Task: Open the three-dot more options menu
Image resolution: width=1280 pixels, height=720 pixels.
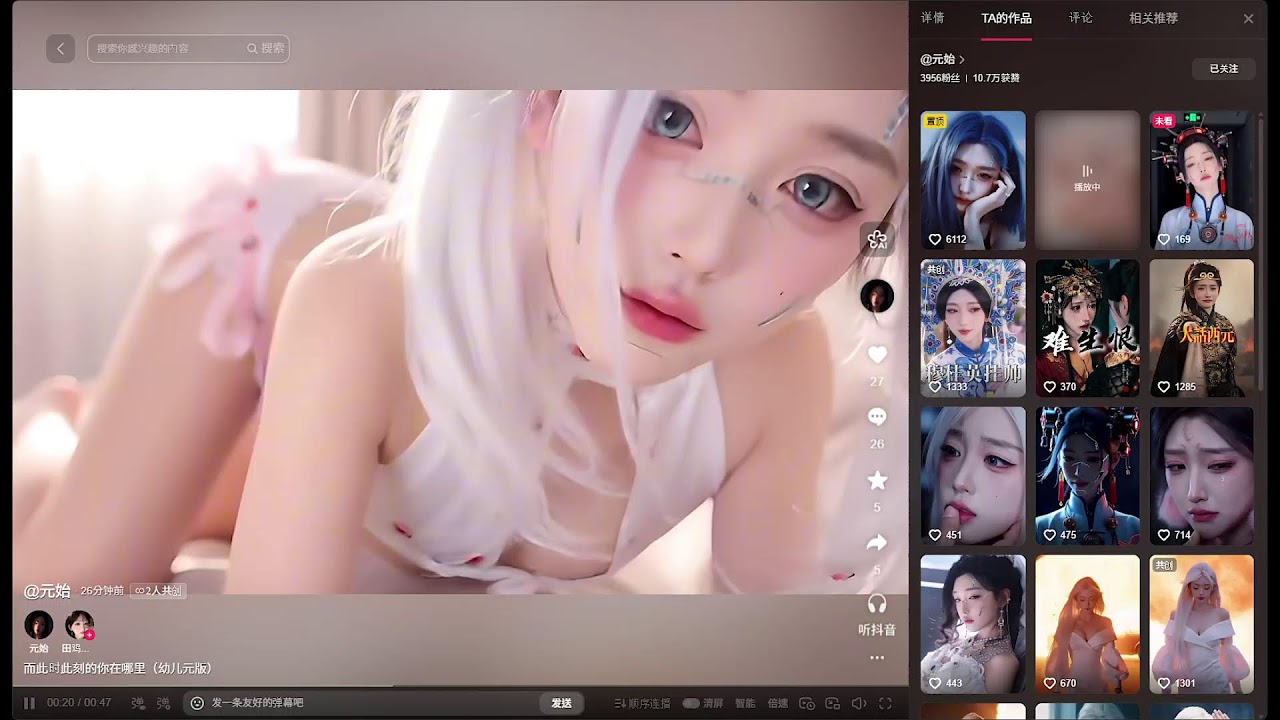Action: tap(877, 657)
